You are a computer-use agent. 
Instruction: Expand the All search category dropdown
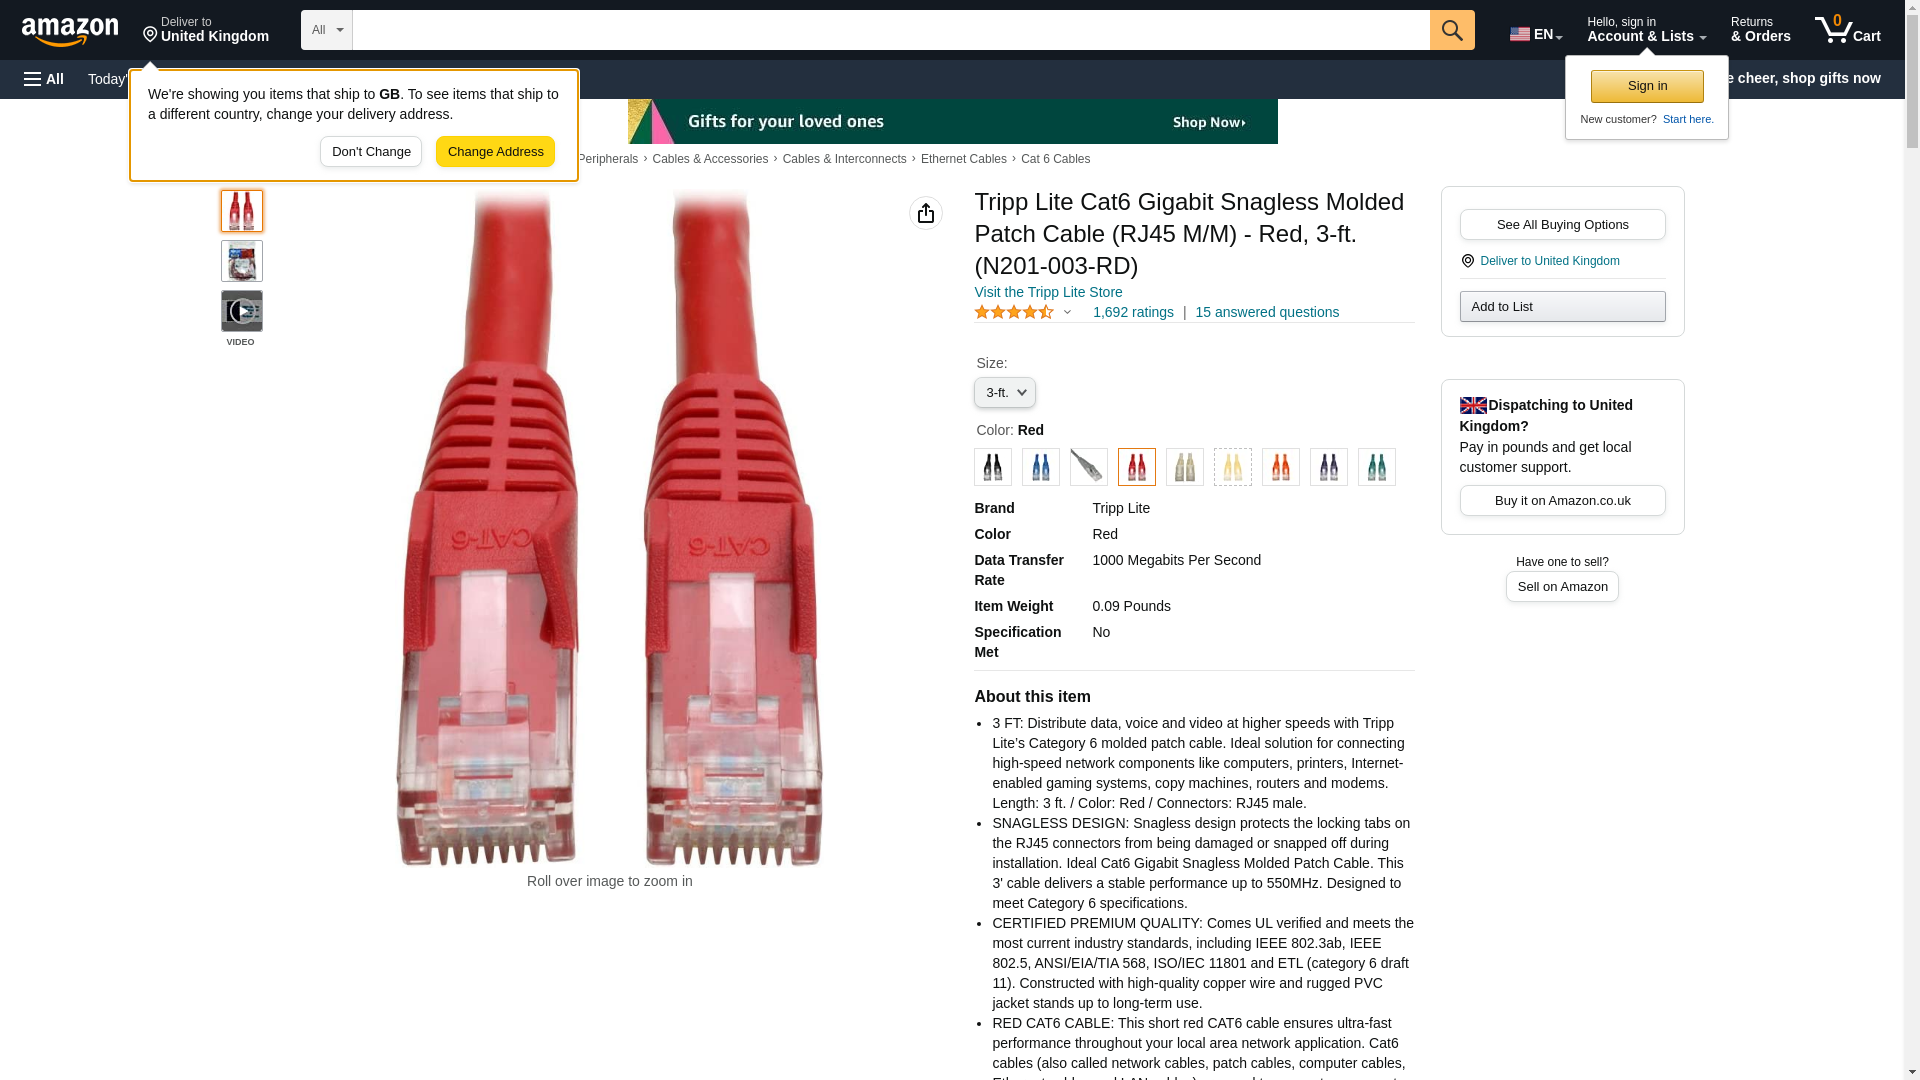point(327,30)
